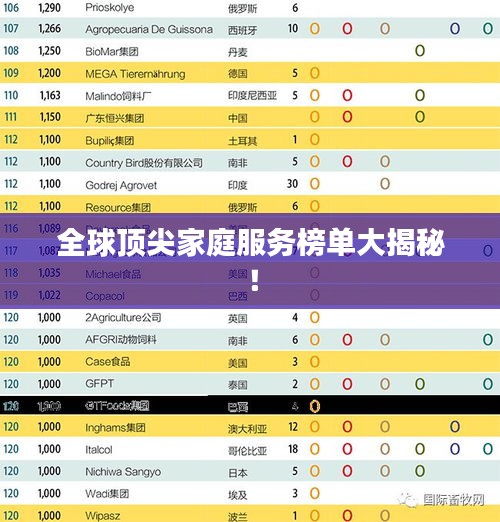This screenshot has width=500, height=522.
Task: Click the country 哥伦比亚 in the Italcol row
Action: [247, 451]
